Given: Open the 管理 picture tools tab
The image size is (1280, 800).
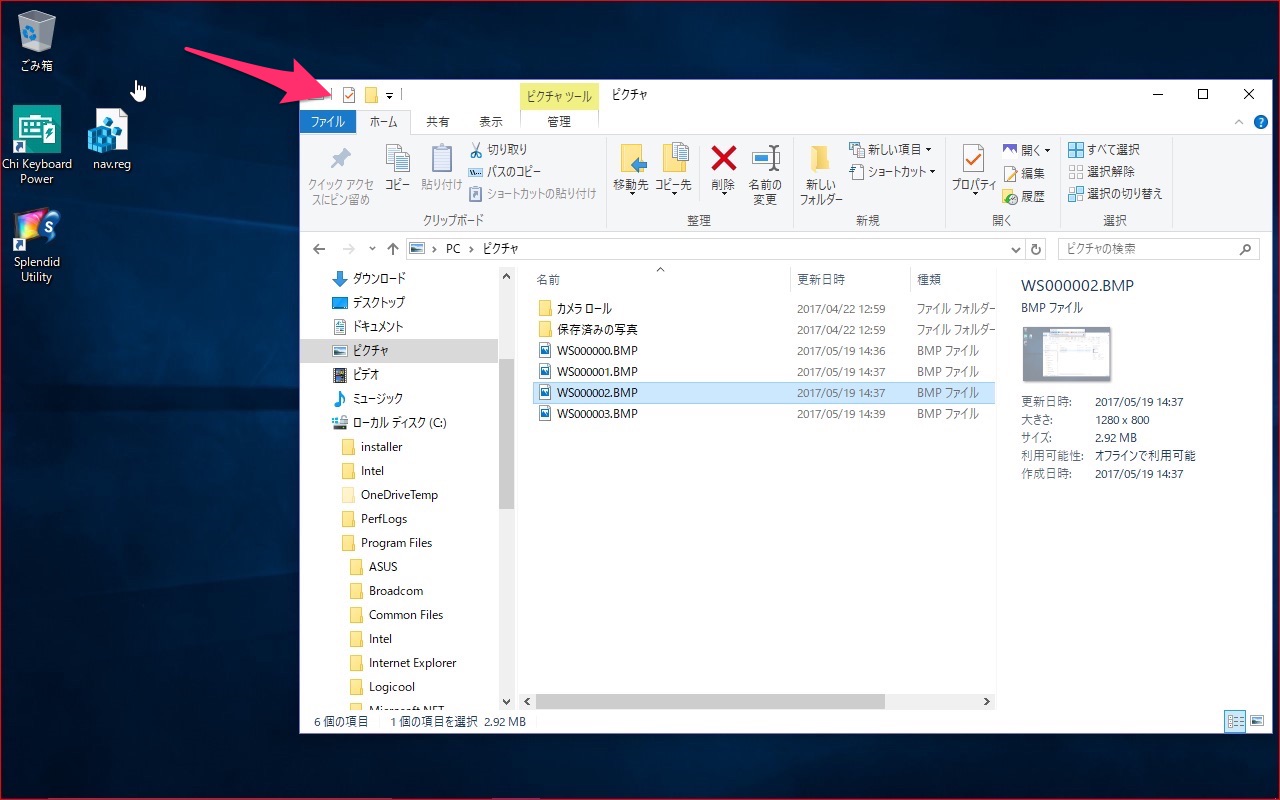Looking at the screenshot, I should pyautogui.click(x=559, y=121).
